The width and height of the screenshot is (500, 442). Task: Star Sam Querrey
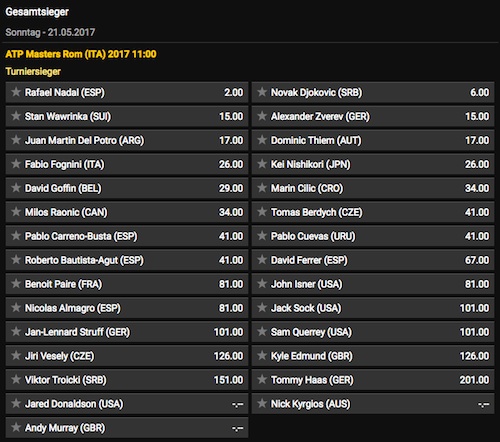(262, 332)
